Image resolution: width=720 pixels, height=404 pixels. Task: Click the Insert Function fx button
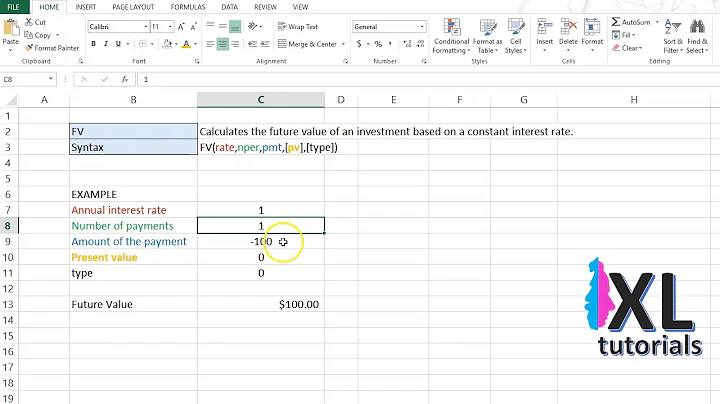[x=124, y=79]
